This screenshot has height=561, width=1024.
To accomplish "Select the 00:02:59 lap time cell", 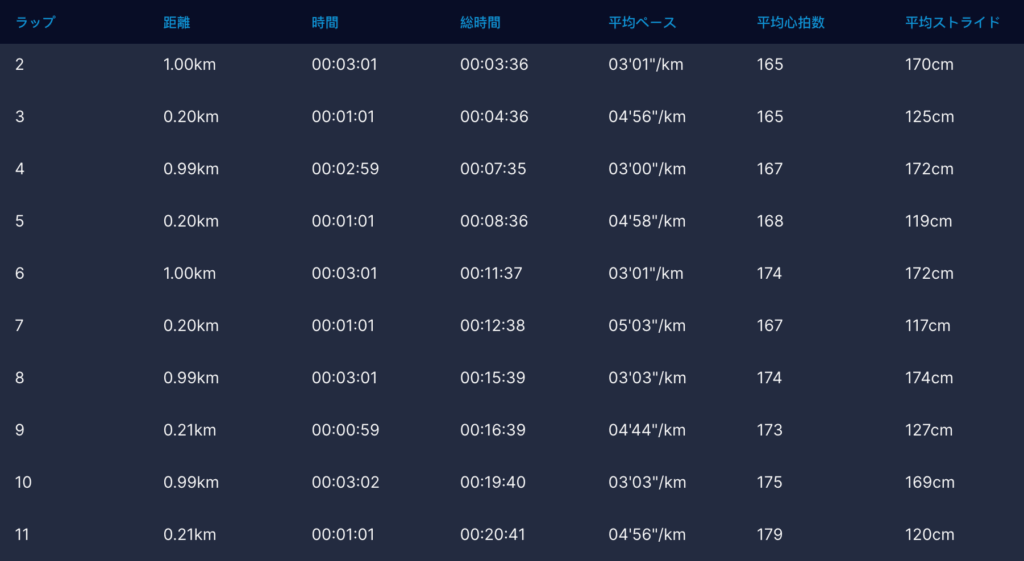I will pyautogui.click(x=345, y=169).
